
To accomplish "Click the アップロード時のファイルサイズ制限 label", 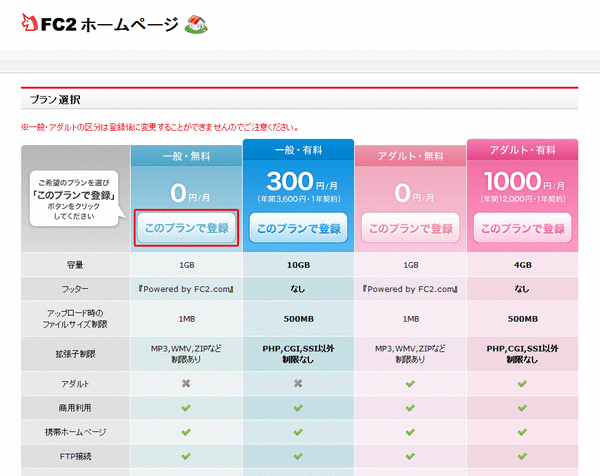I will pyautogui.click(x=75, y=319).
